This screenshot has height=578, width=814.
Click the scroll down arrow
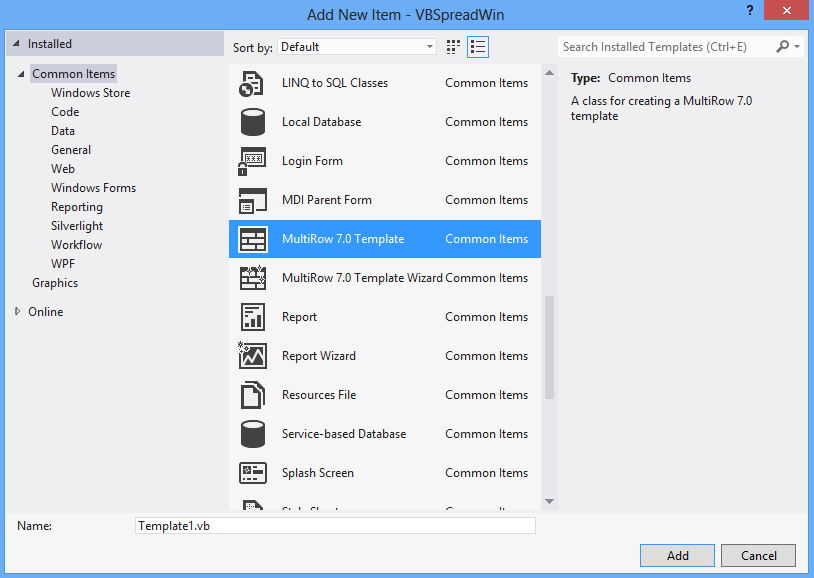(x=549, y=502)
